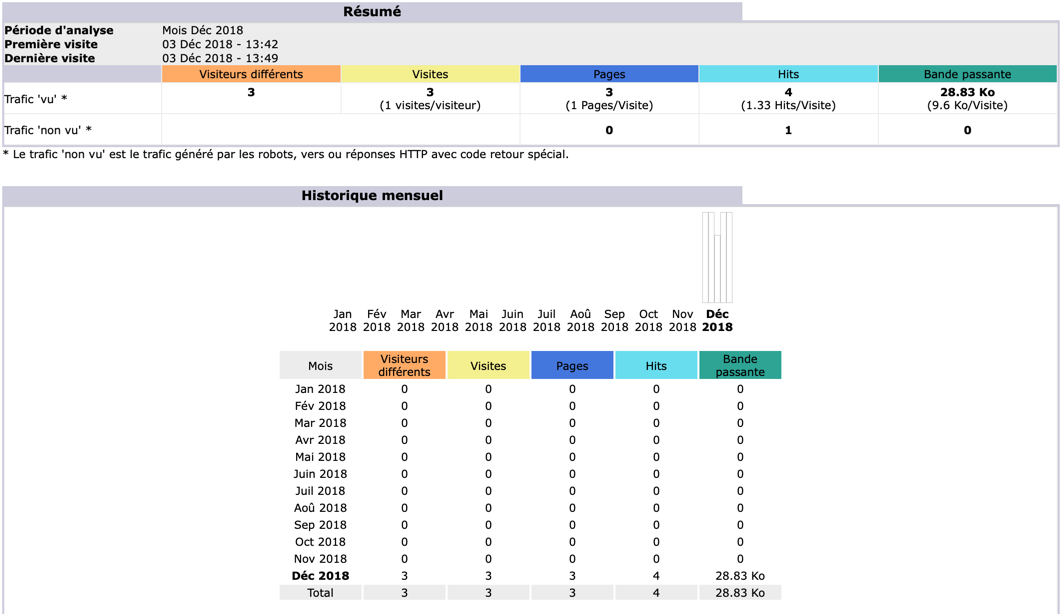The width and height of the screenshot is (1062, 614).
Task: Click the 28.83 Ko value in summary
Action: [967, 92]
